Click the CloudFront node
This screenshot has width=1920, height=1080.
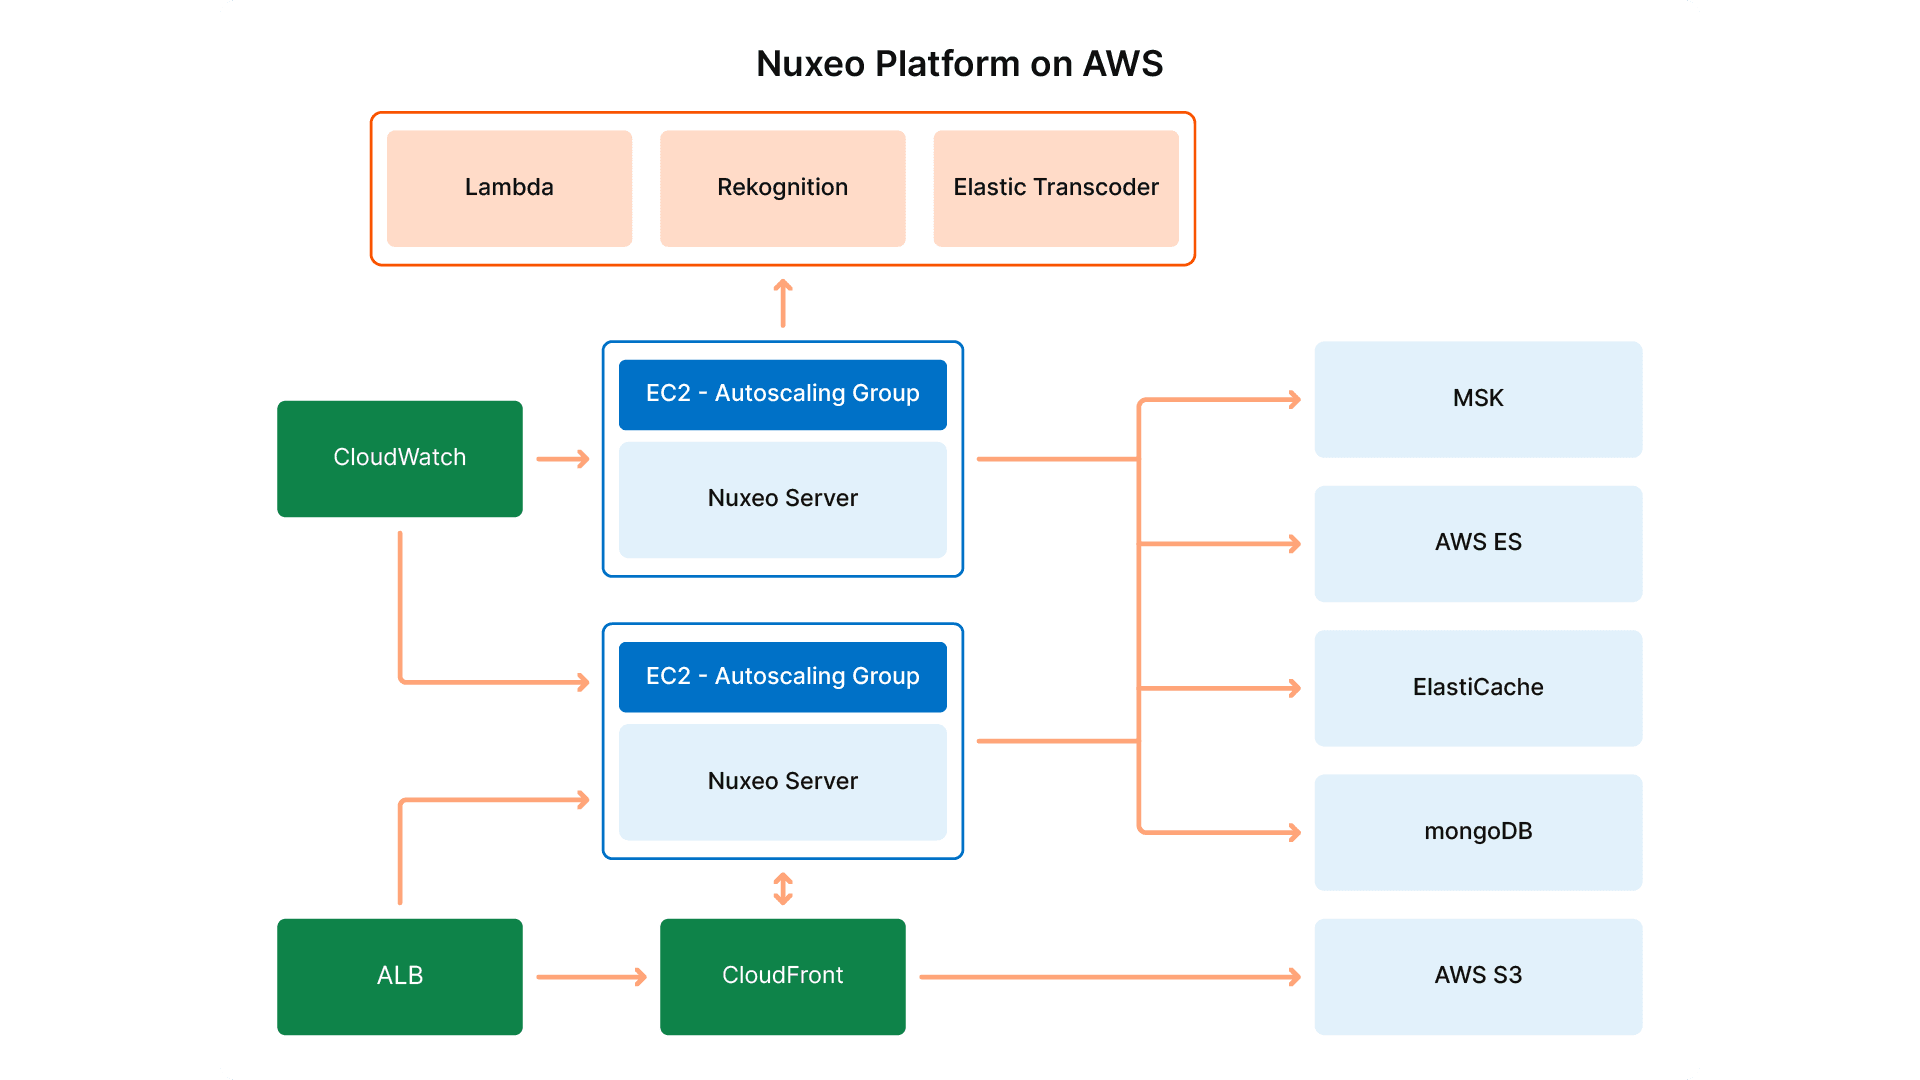click(x=782, y=976)
